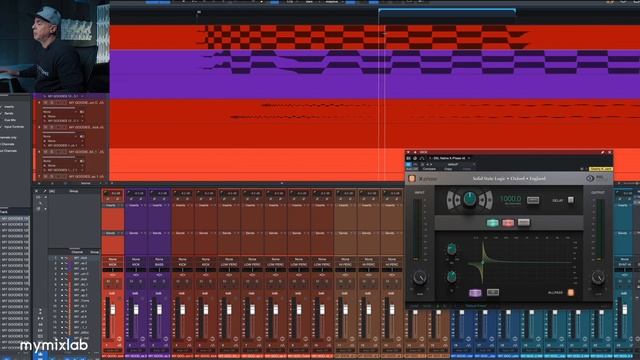Select the first row in the channel list

(x=75, y=258)
